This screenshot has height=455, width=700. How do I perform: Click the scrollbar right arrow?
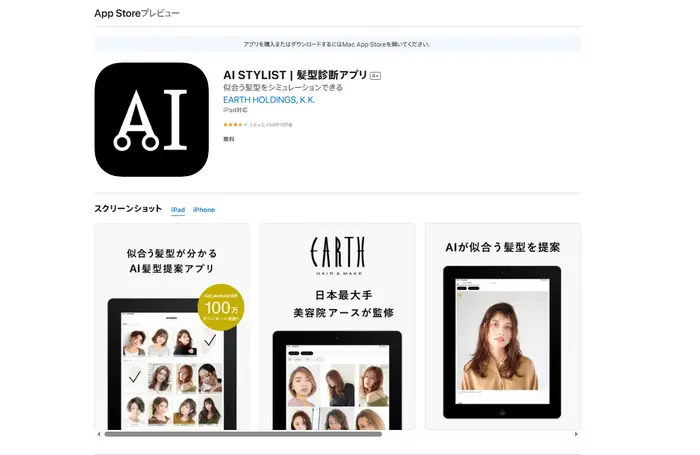[576, 434]
